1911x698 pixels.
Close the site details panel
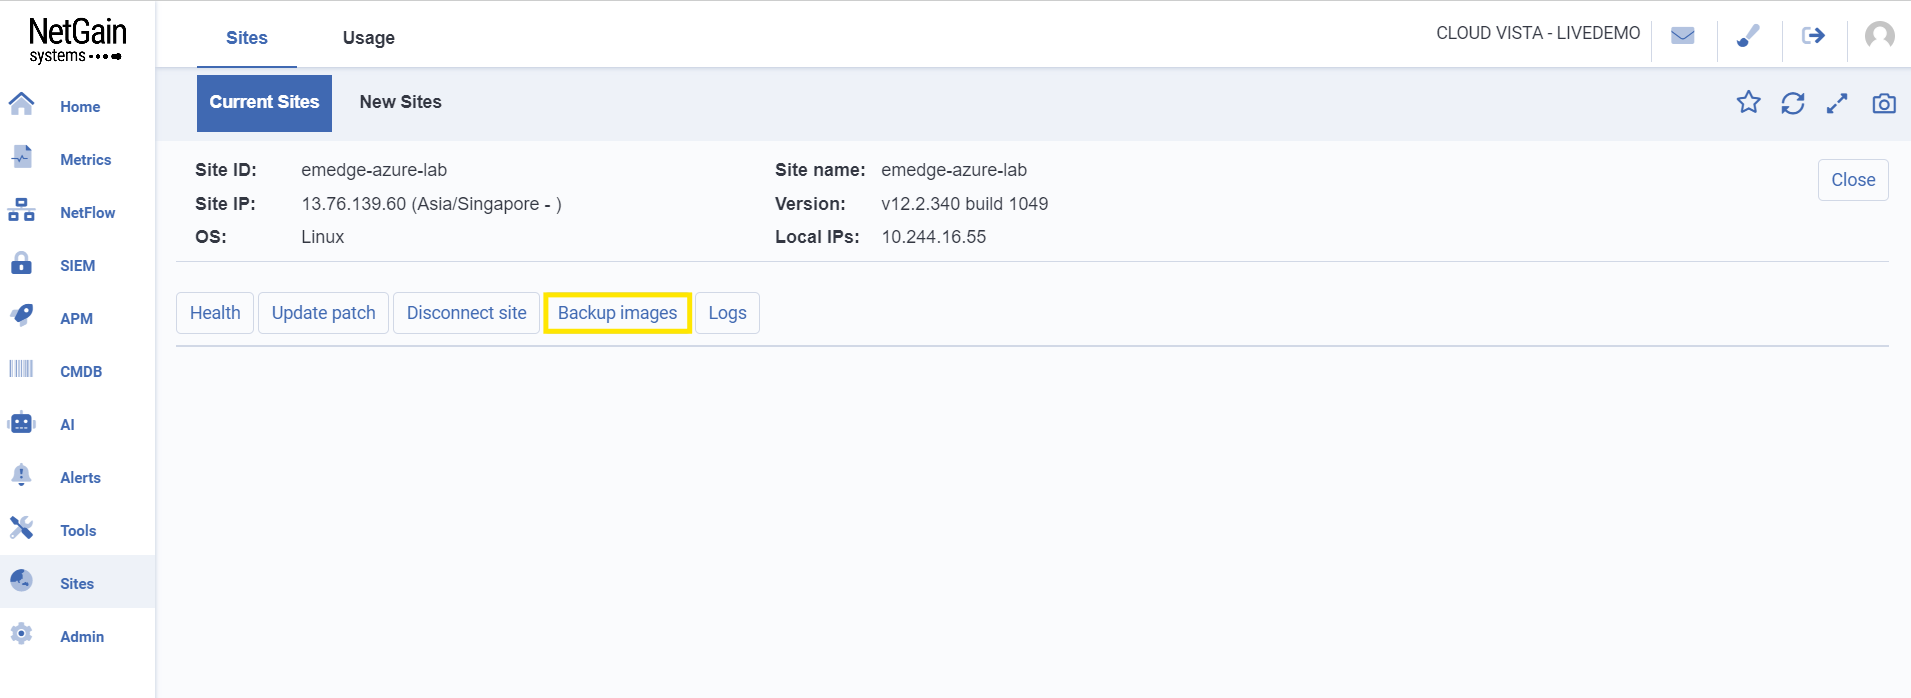[1853, 180]
